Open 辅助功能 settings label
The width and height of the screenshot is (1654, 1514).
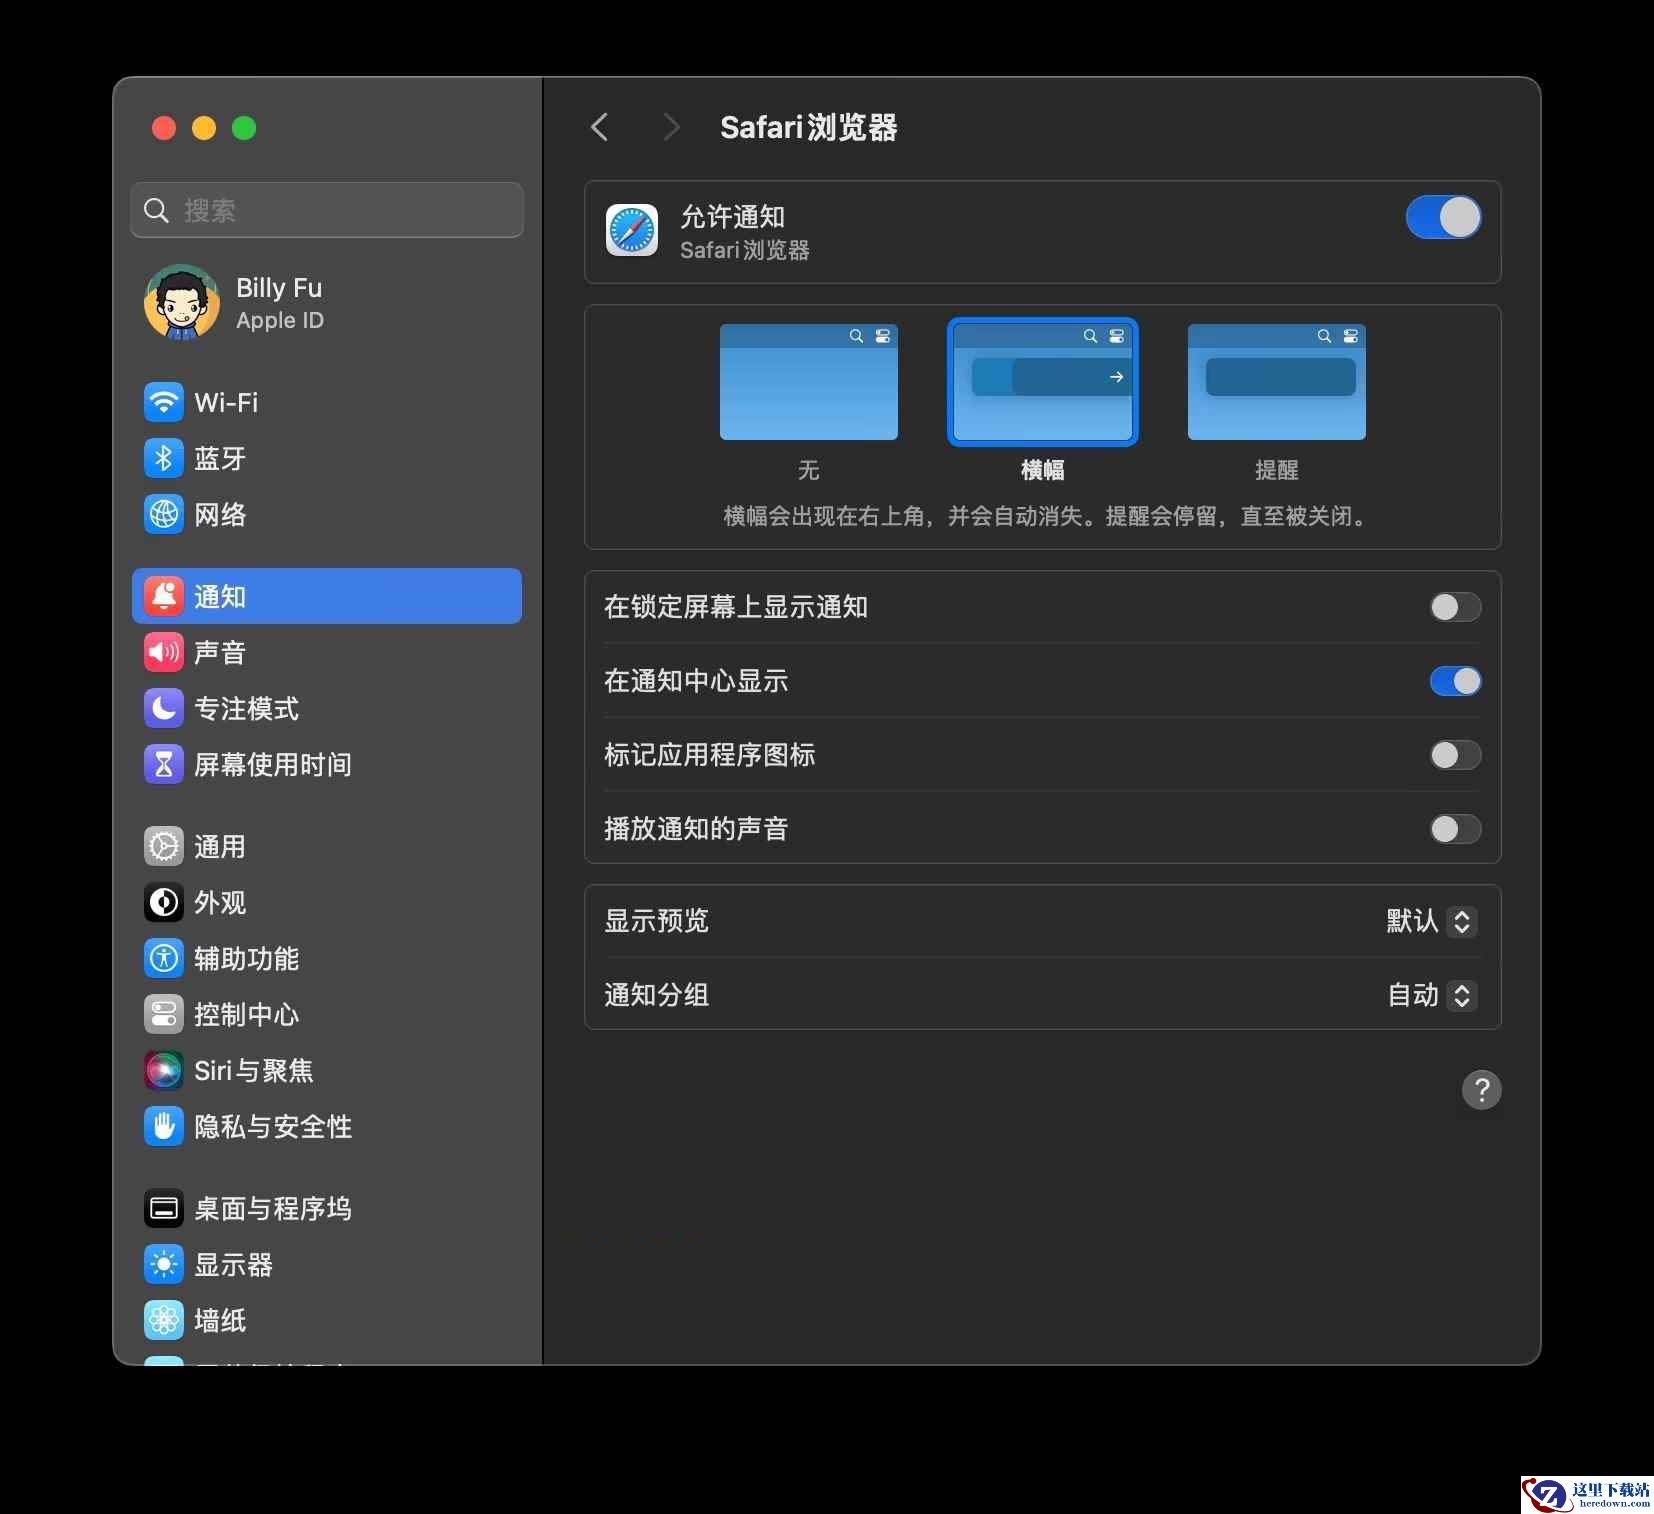point(246,959)
